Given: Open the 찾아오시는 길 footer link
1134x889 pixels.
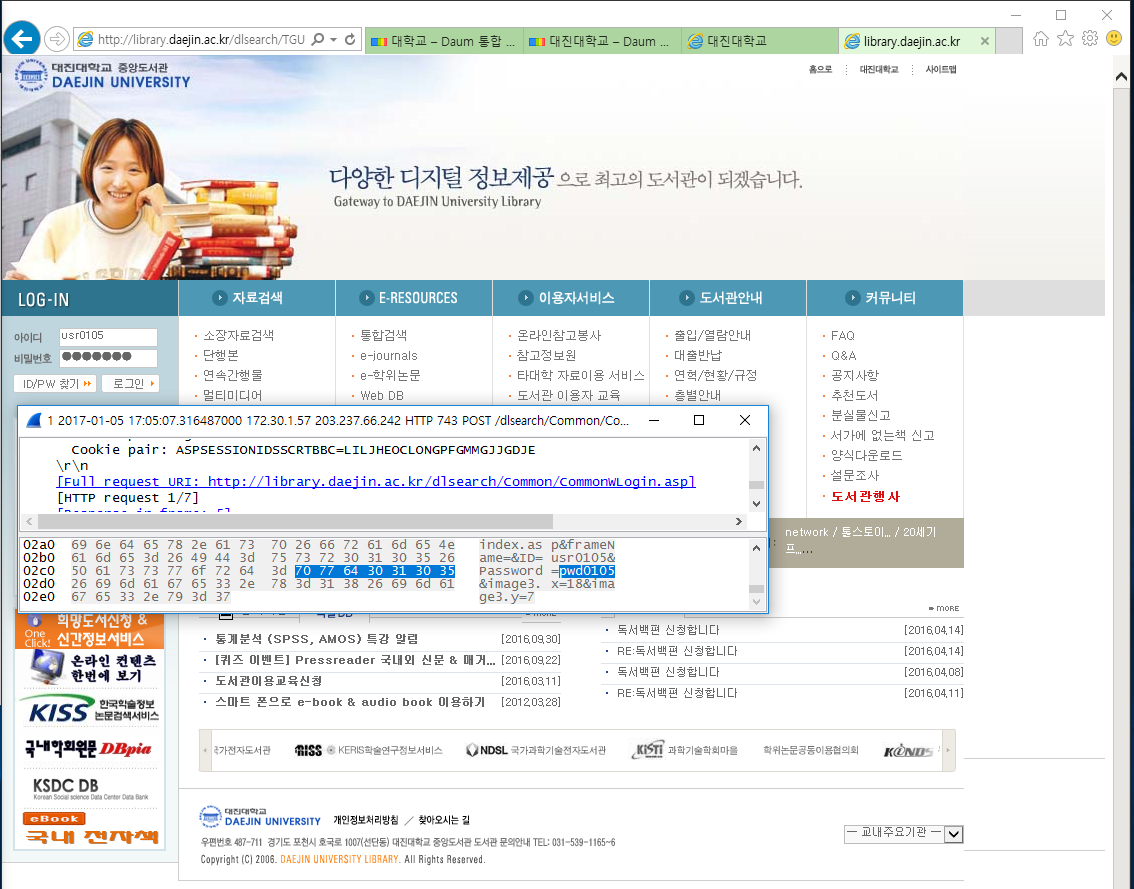Looking at the screenshot, I should coord(444,820).
